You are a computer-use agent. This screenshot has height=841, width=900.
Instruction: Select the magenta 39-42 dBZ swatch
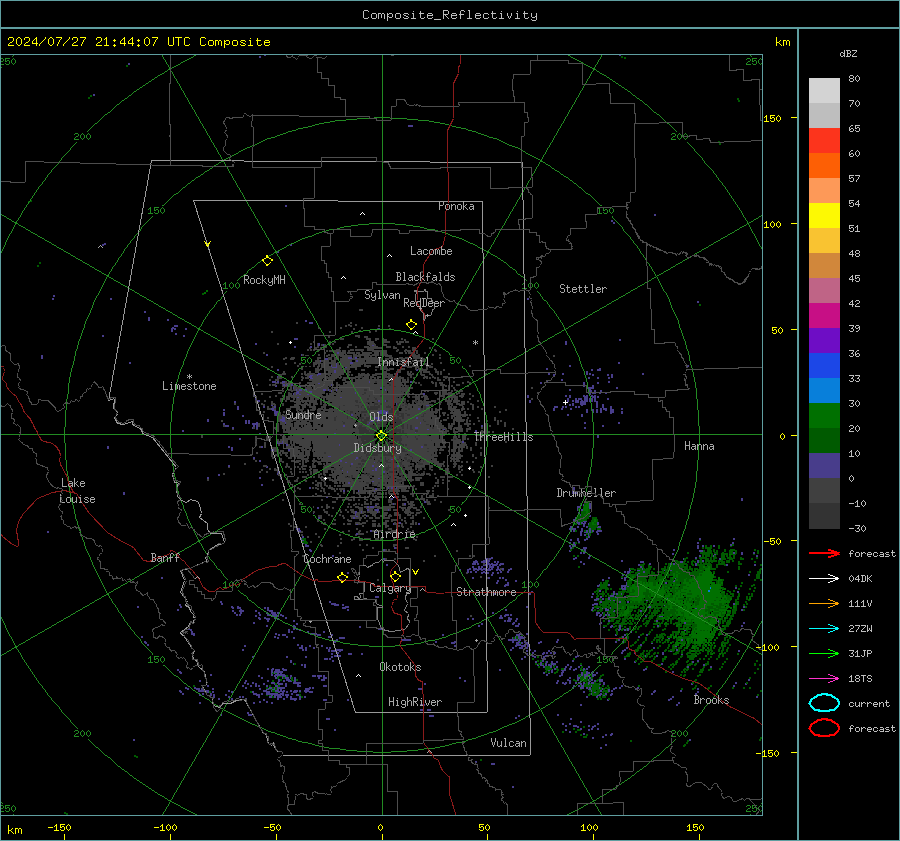pos(824,315)
